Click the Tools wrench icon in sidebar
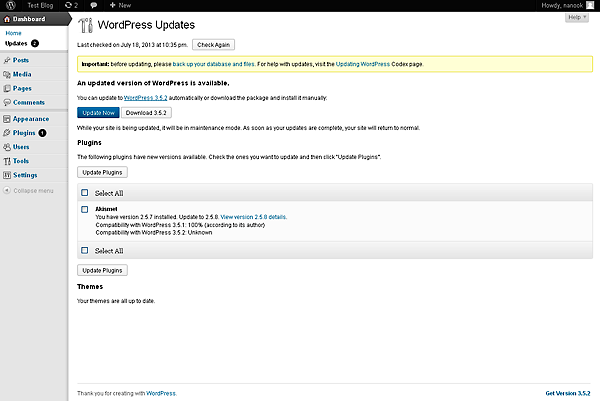This screenshot has width=600, height=401. [7, 161]
